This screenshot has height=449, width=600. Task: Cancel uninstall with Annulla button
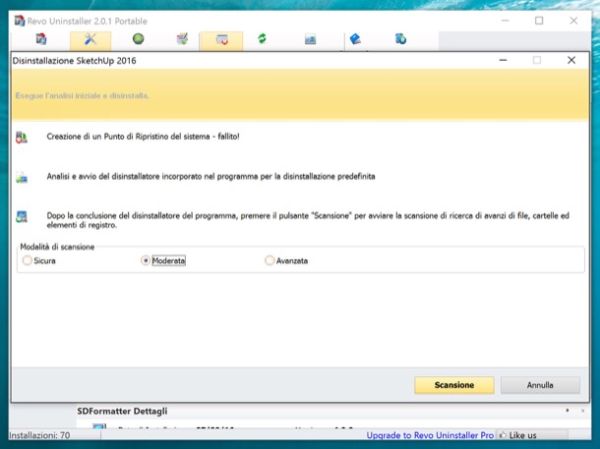pos(540,385)
